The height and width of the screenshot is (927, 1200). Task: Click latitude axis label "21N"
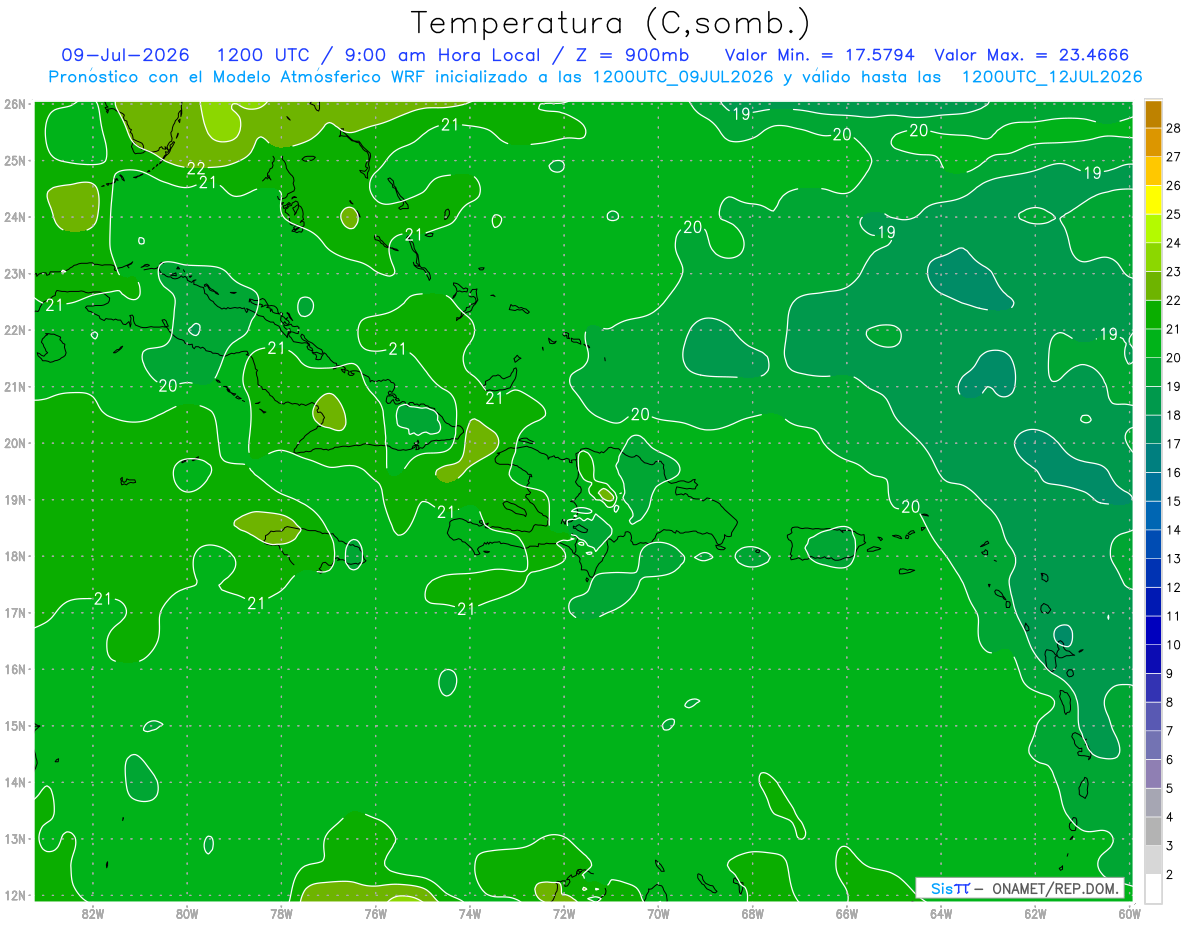pos(14,386)
